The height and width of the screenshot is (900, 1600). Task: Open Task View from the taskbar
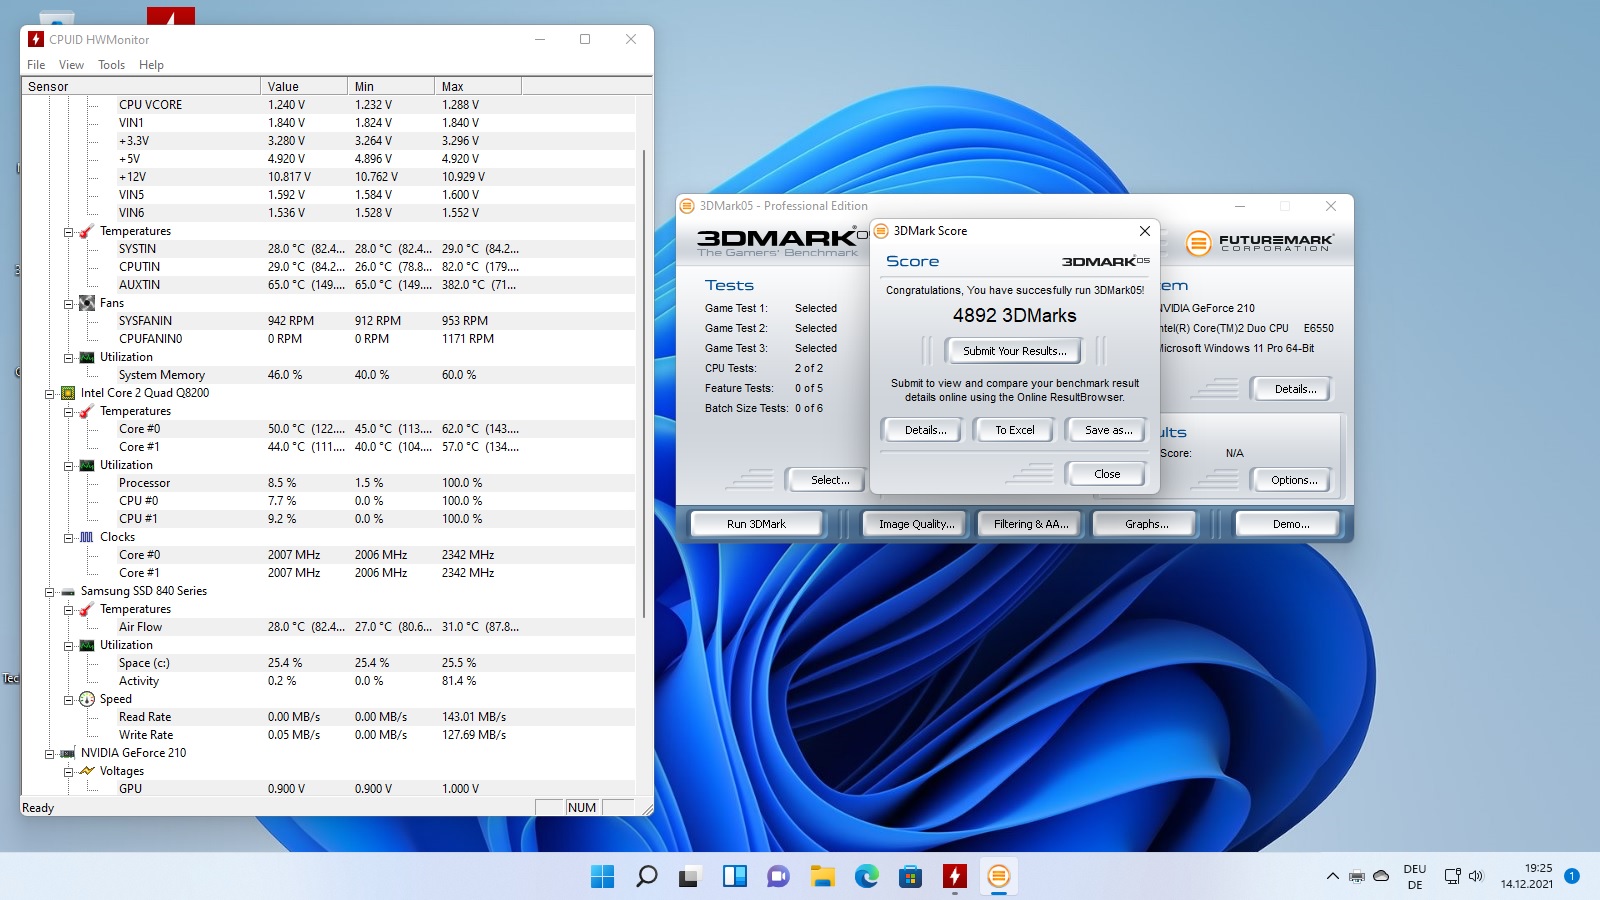[690, 877]
